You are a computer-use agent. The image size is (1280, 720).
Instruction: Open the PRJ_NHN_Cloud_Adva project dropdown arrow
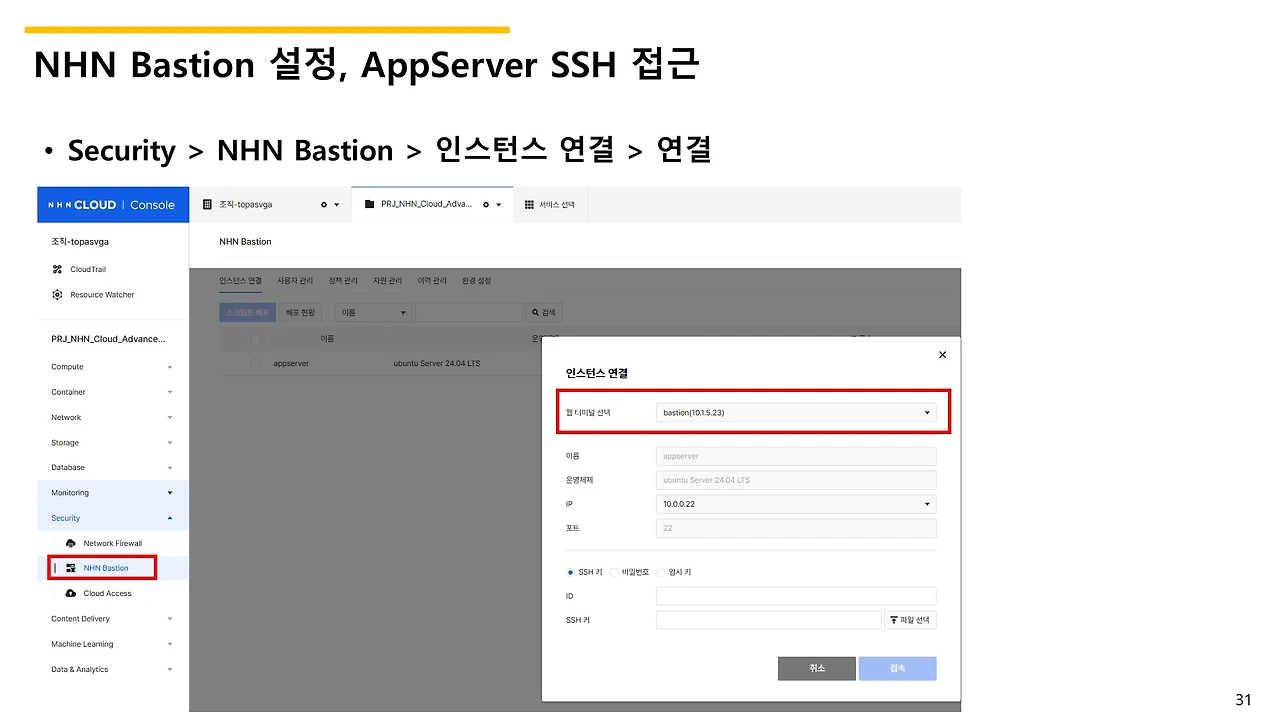499,205
